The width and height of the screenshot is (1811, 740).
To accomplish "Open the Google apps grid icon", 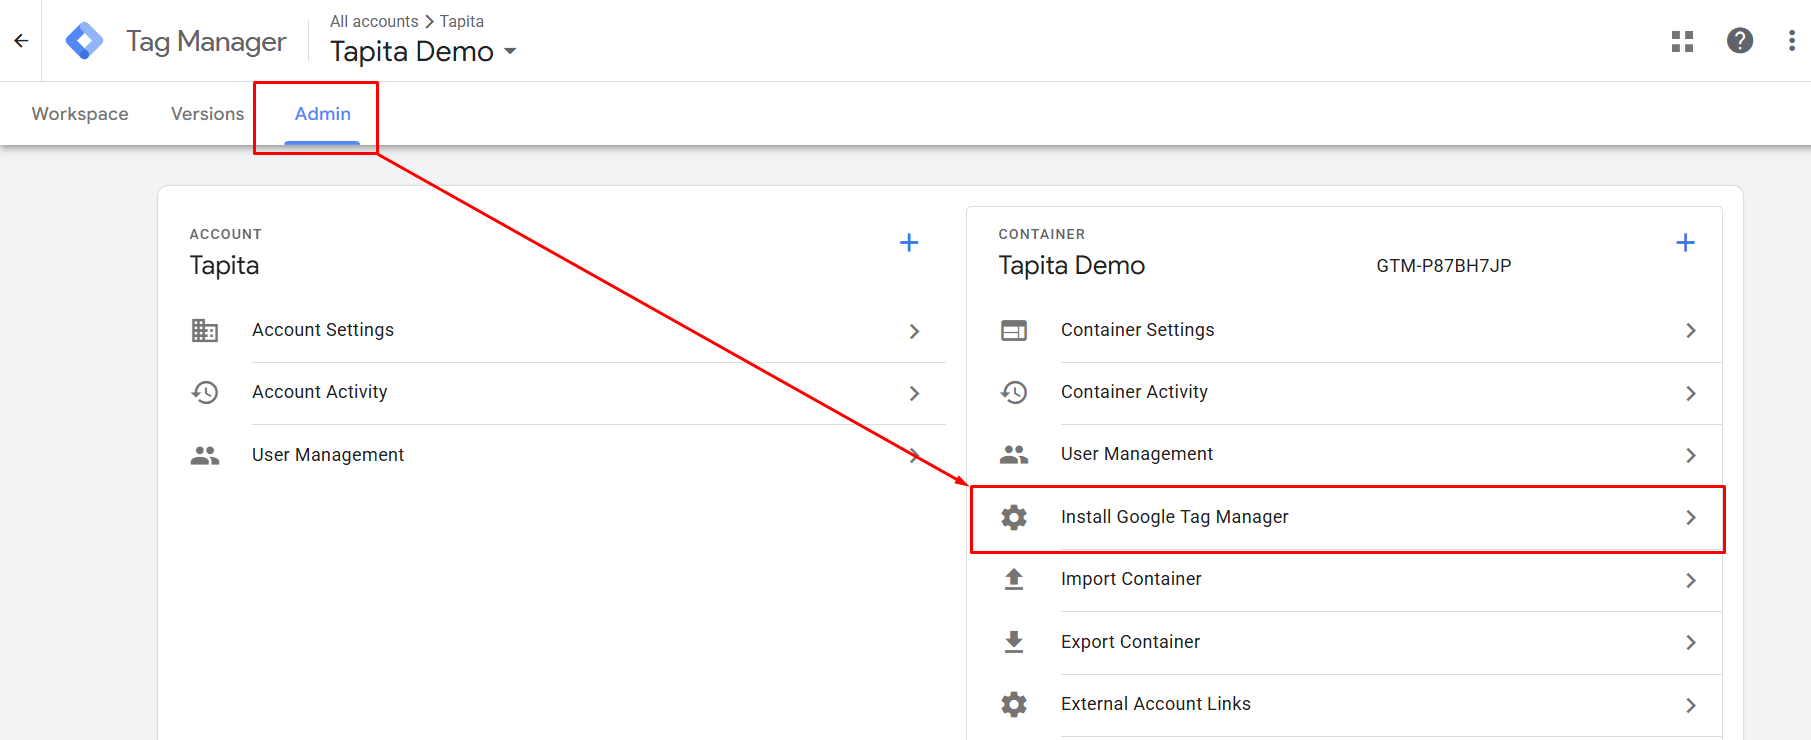I will coord(1682,41).
